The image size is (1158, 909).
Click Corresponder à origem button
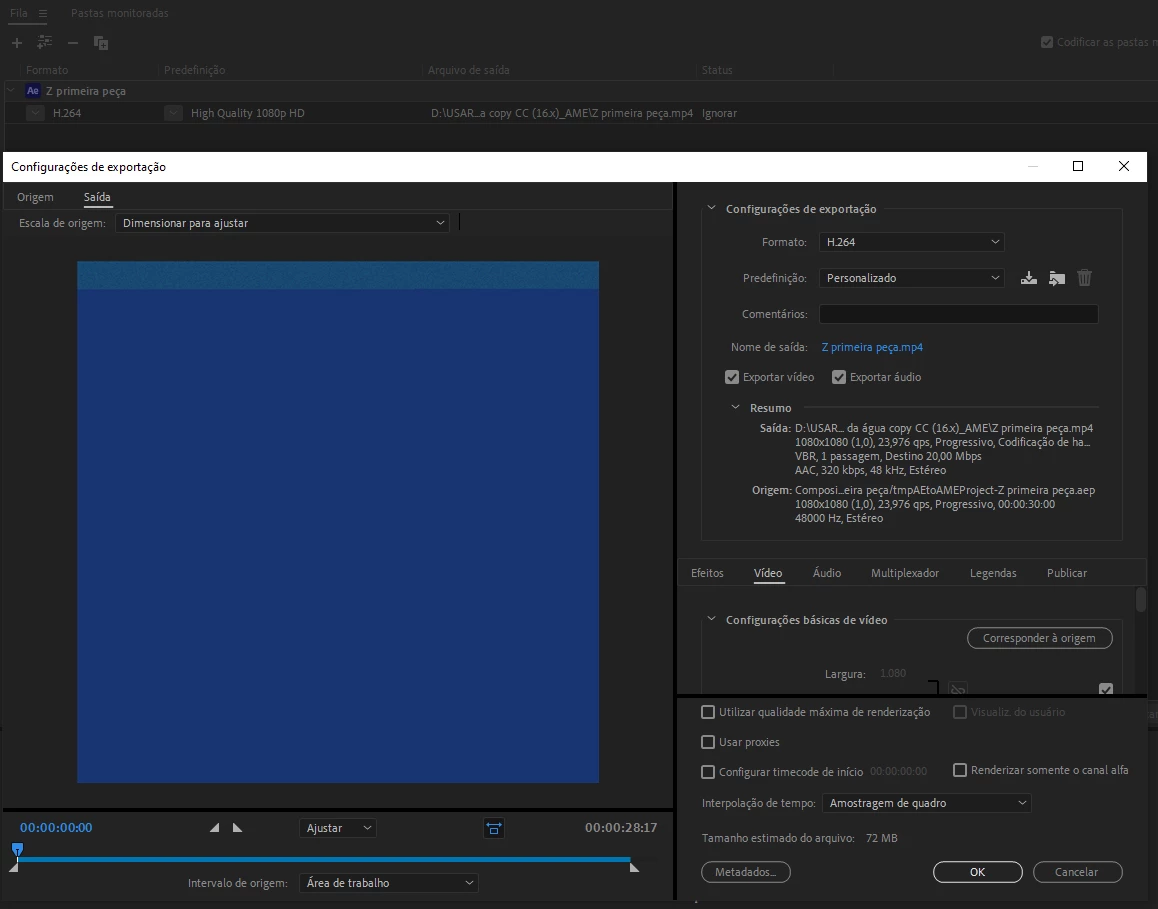1039,638
